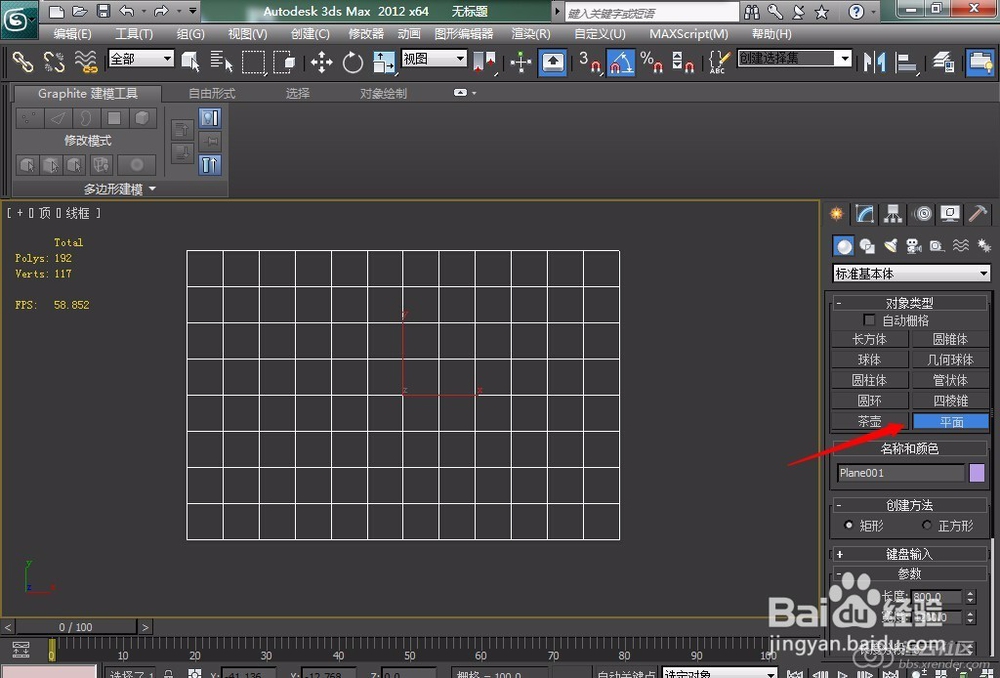Viewport: 1000px width, 678px height.
Task: Toggle the 3D Snaps magnet button
Action: point(589,62)
